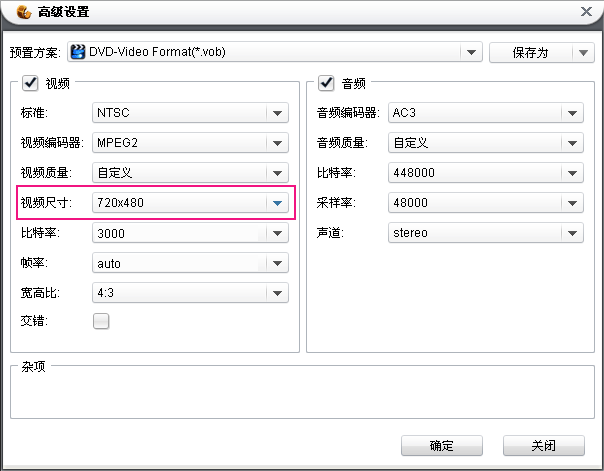Open the 帧率 auto dropdown
Screen dimensions: 604x471
pos(277,264)
